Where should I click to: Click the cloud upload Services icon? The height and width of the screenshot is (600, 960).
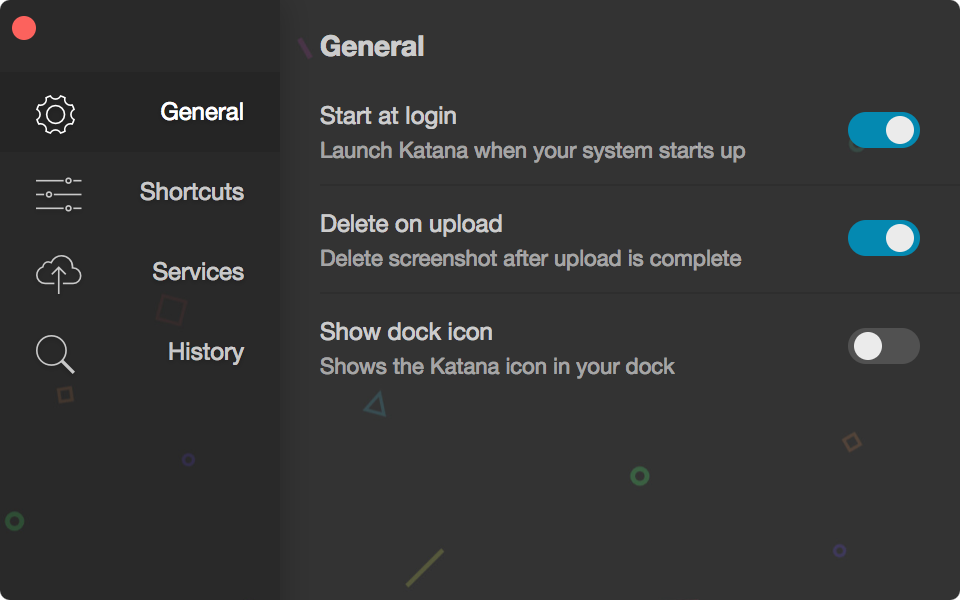coord(58,273)
